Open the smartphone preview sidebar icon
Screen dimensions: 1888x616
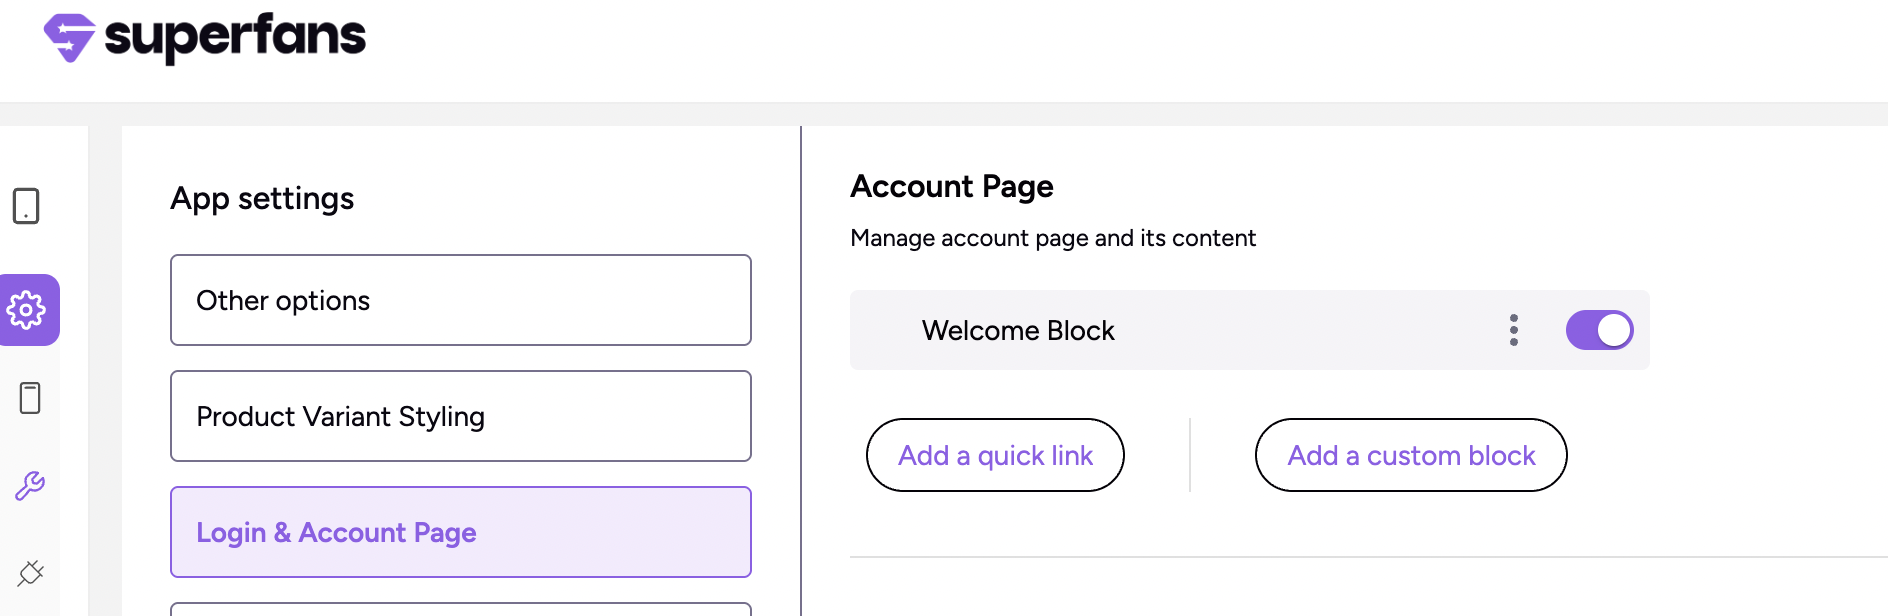pos(30,398)
